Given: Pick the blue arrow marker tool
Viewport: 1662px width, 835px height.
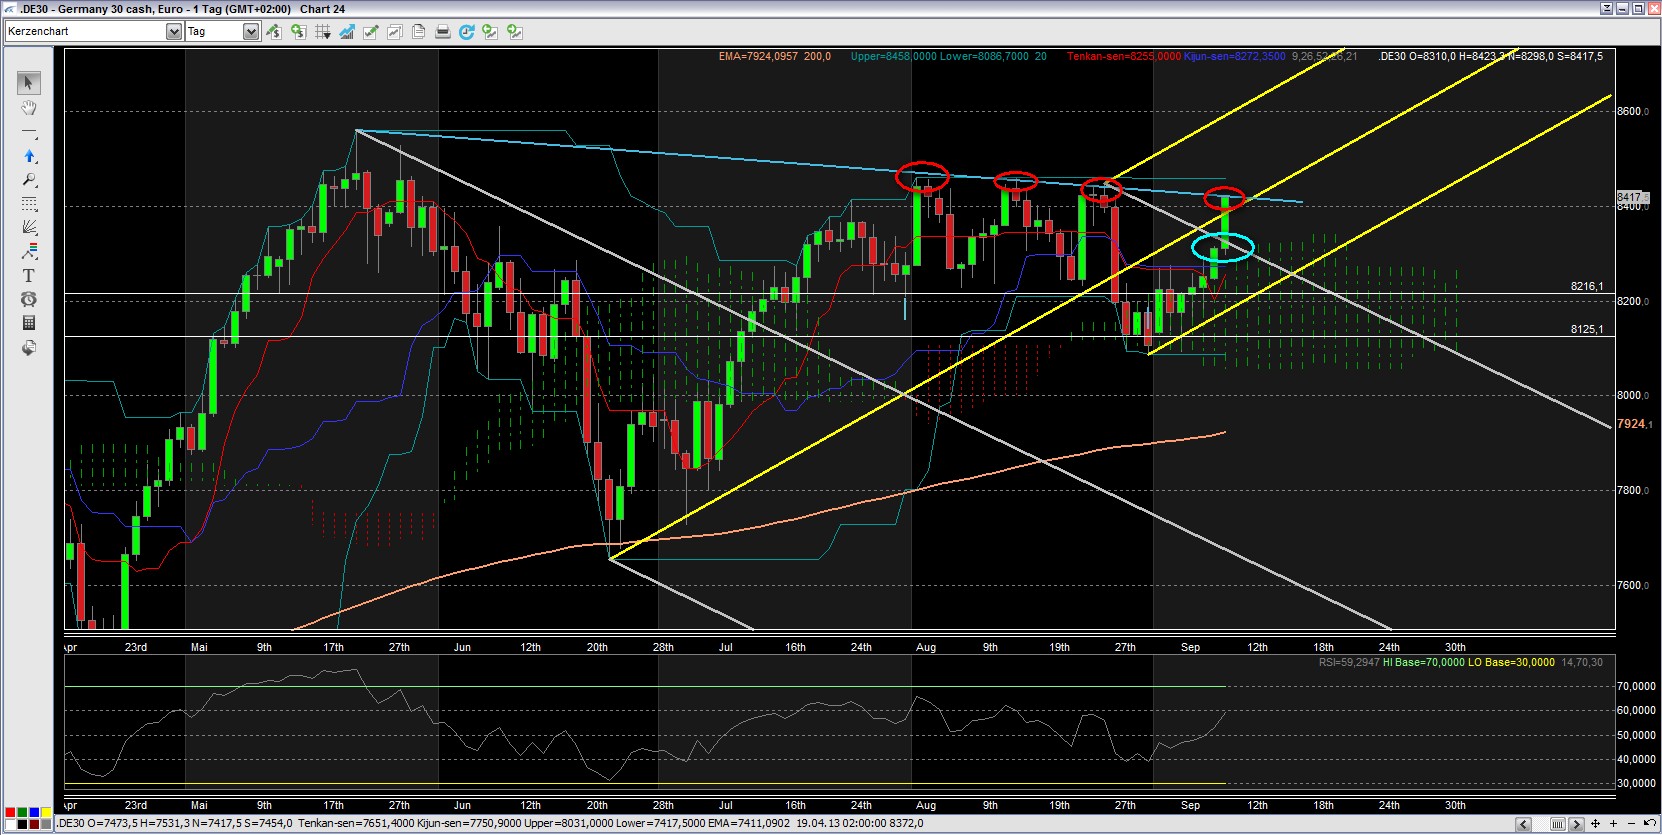Looking at the screenshot, I should pos(29,156).
